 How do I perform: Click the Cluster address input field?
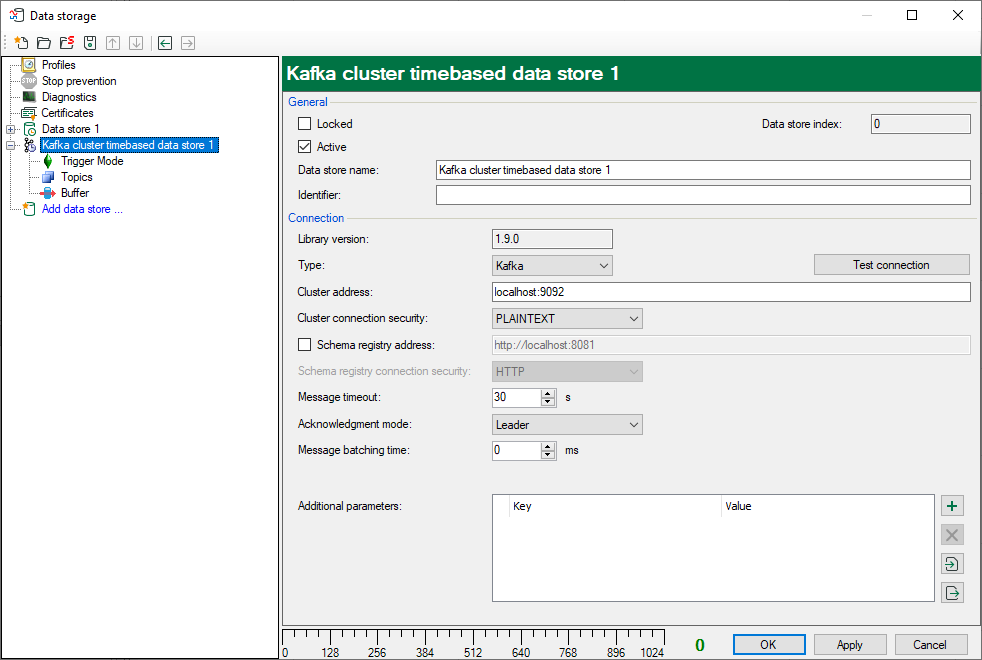[x=731, y=292]
